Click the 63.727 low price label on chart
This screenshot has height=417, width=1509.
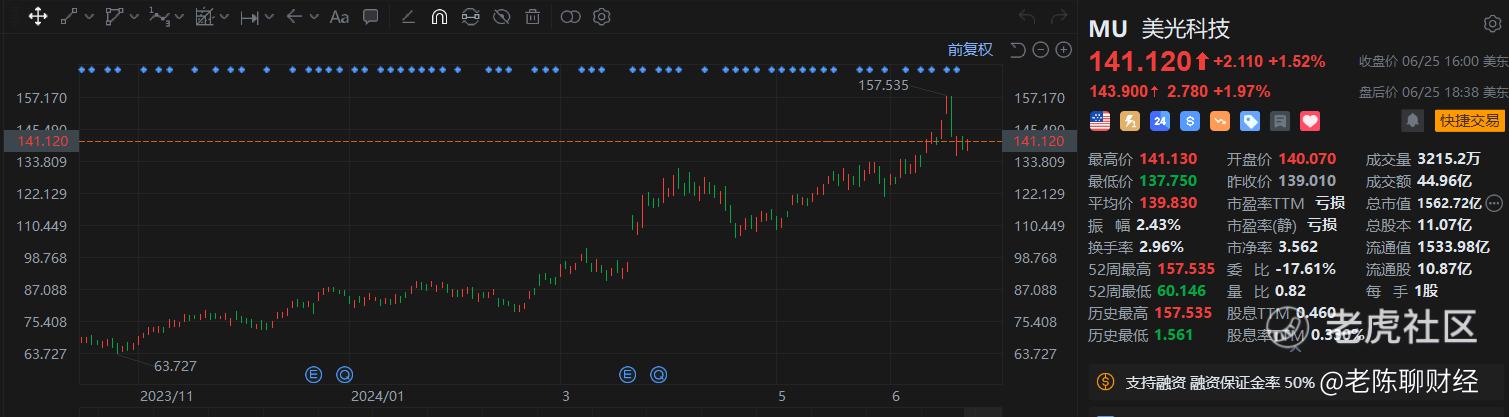176,367
